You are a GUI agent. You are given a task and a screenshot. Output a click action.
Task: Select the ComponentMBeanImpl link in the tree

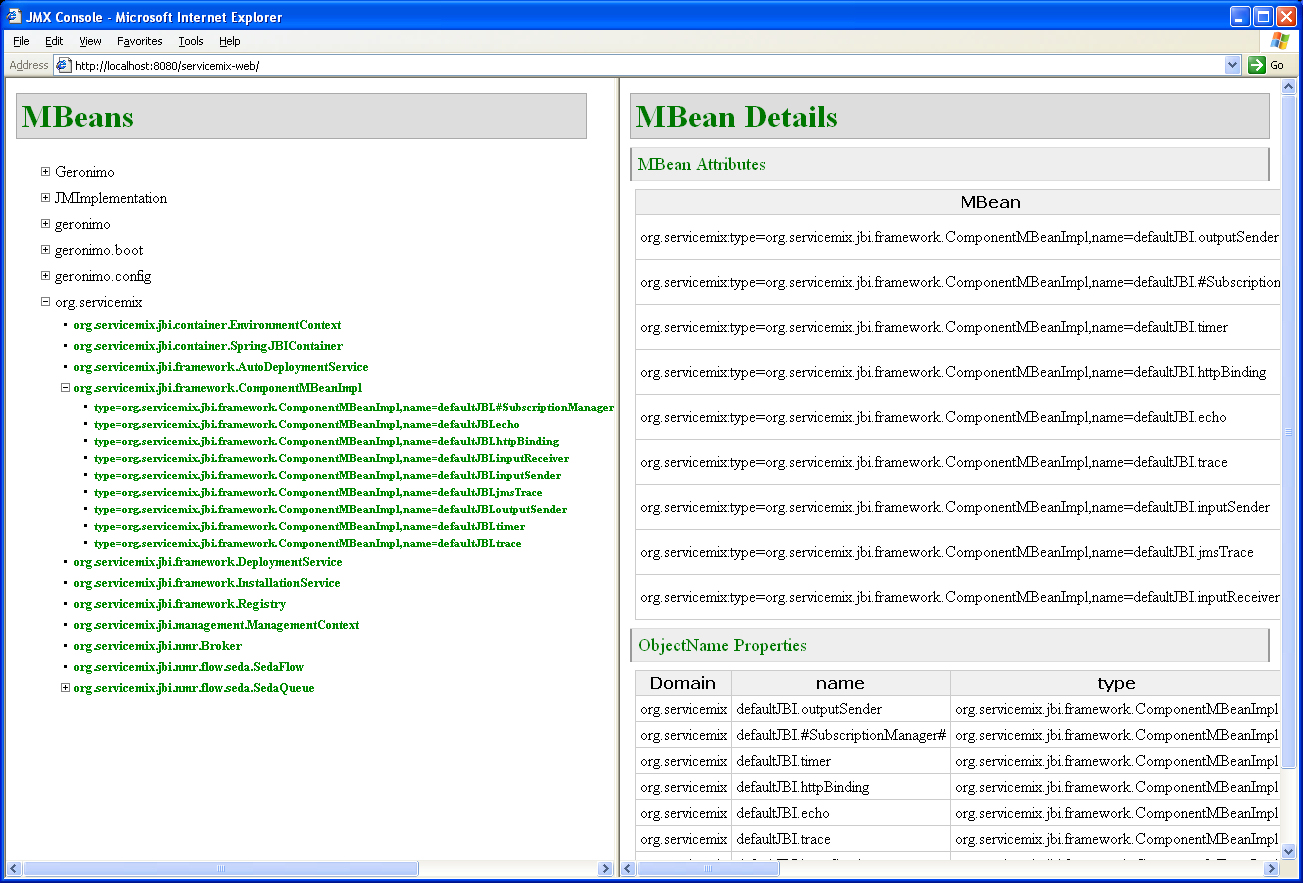(x=217, y=388)
